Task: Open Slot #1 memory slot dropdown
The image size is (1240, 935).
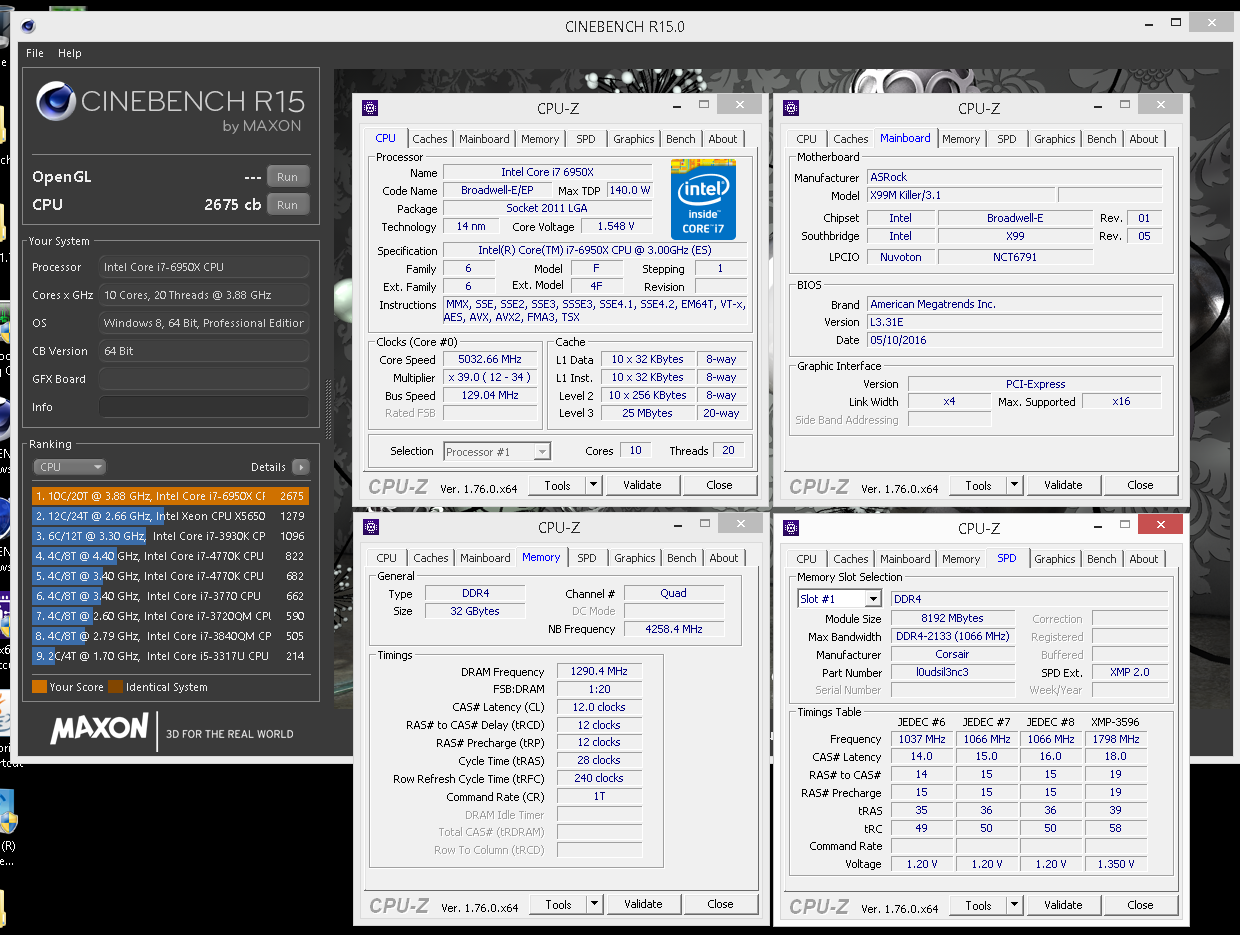Action: 839,599
